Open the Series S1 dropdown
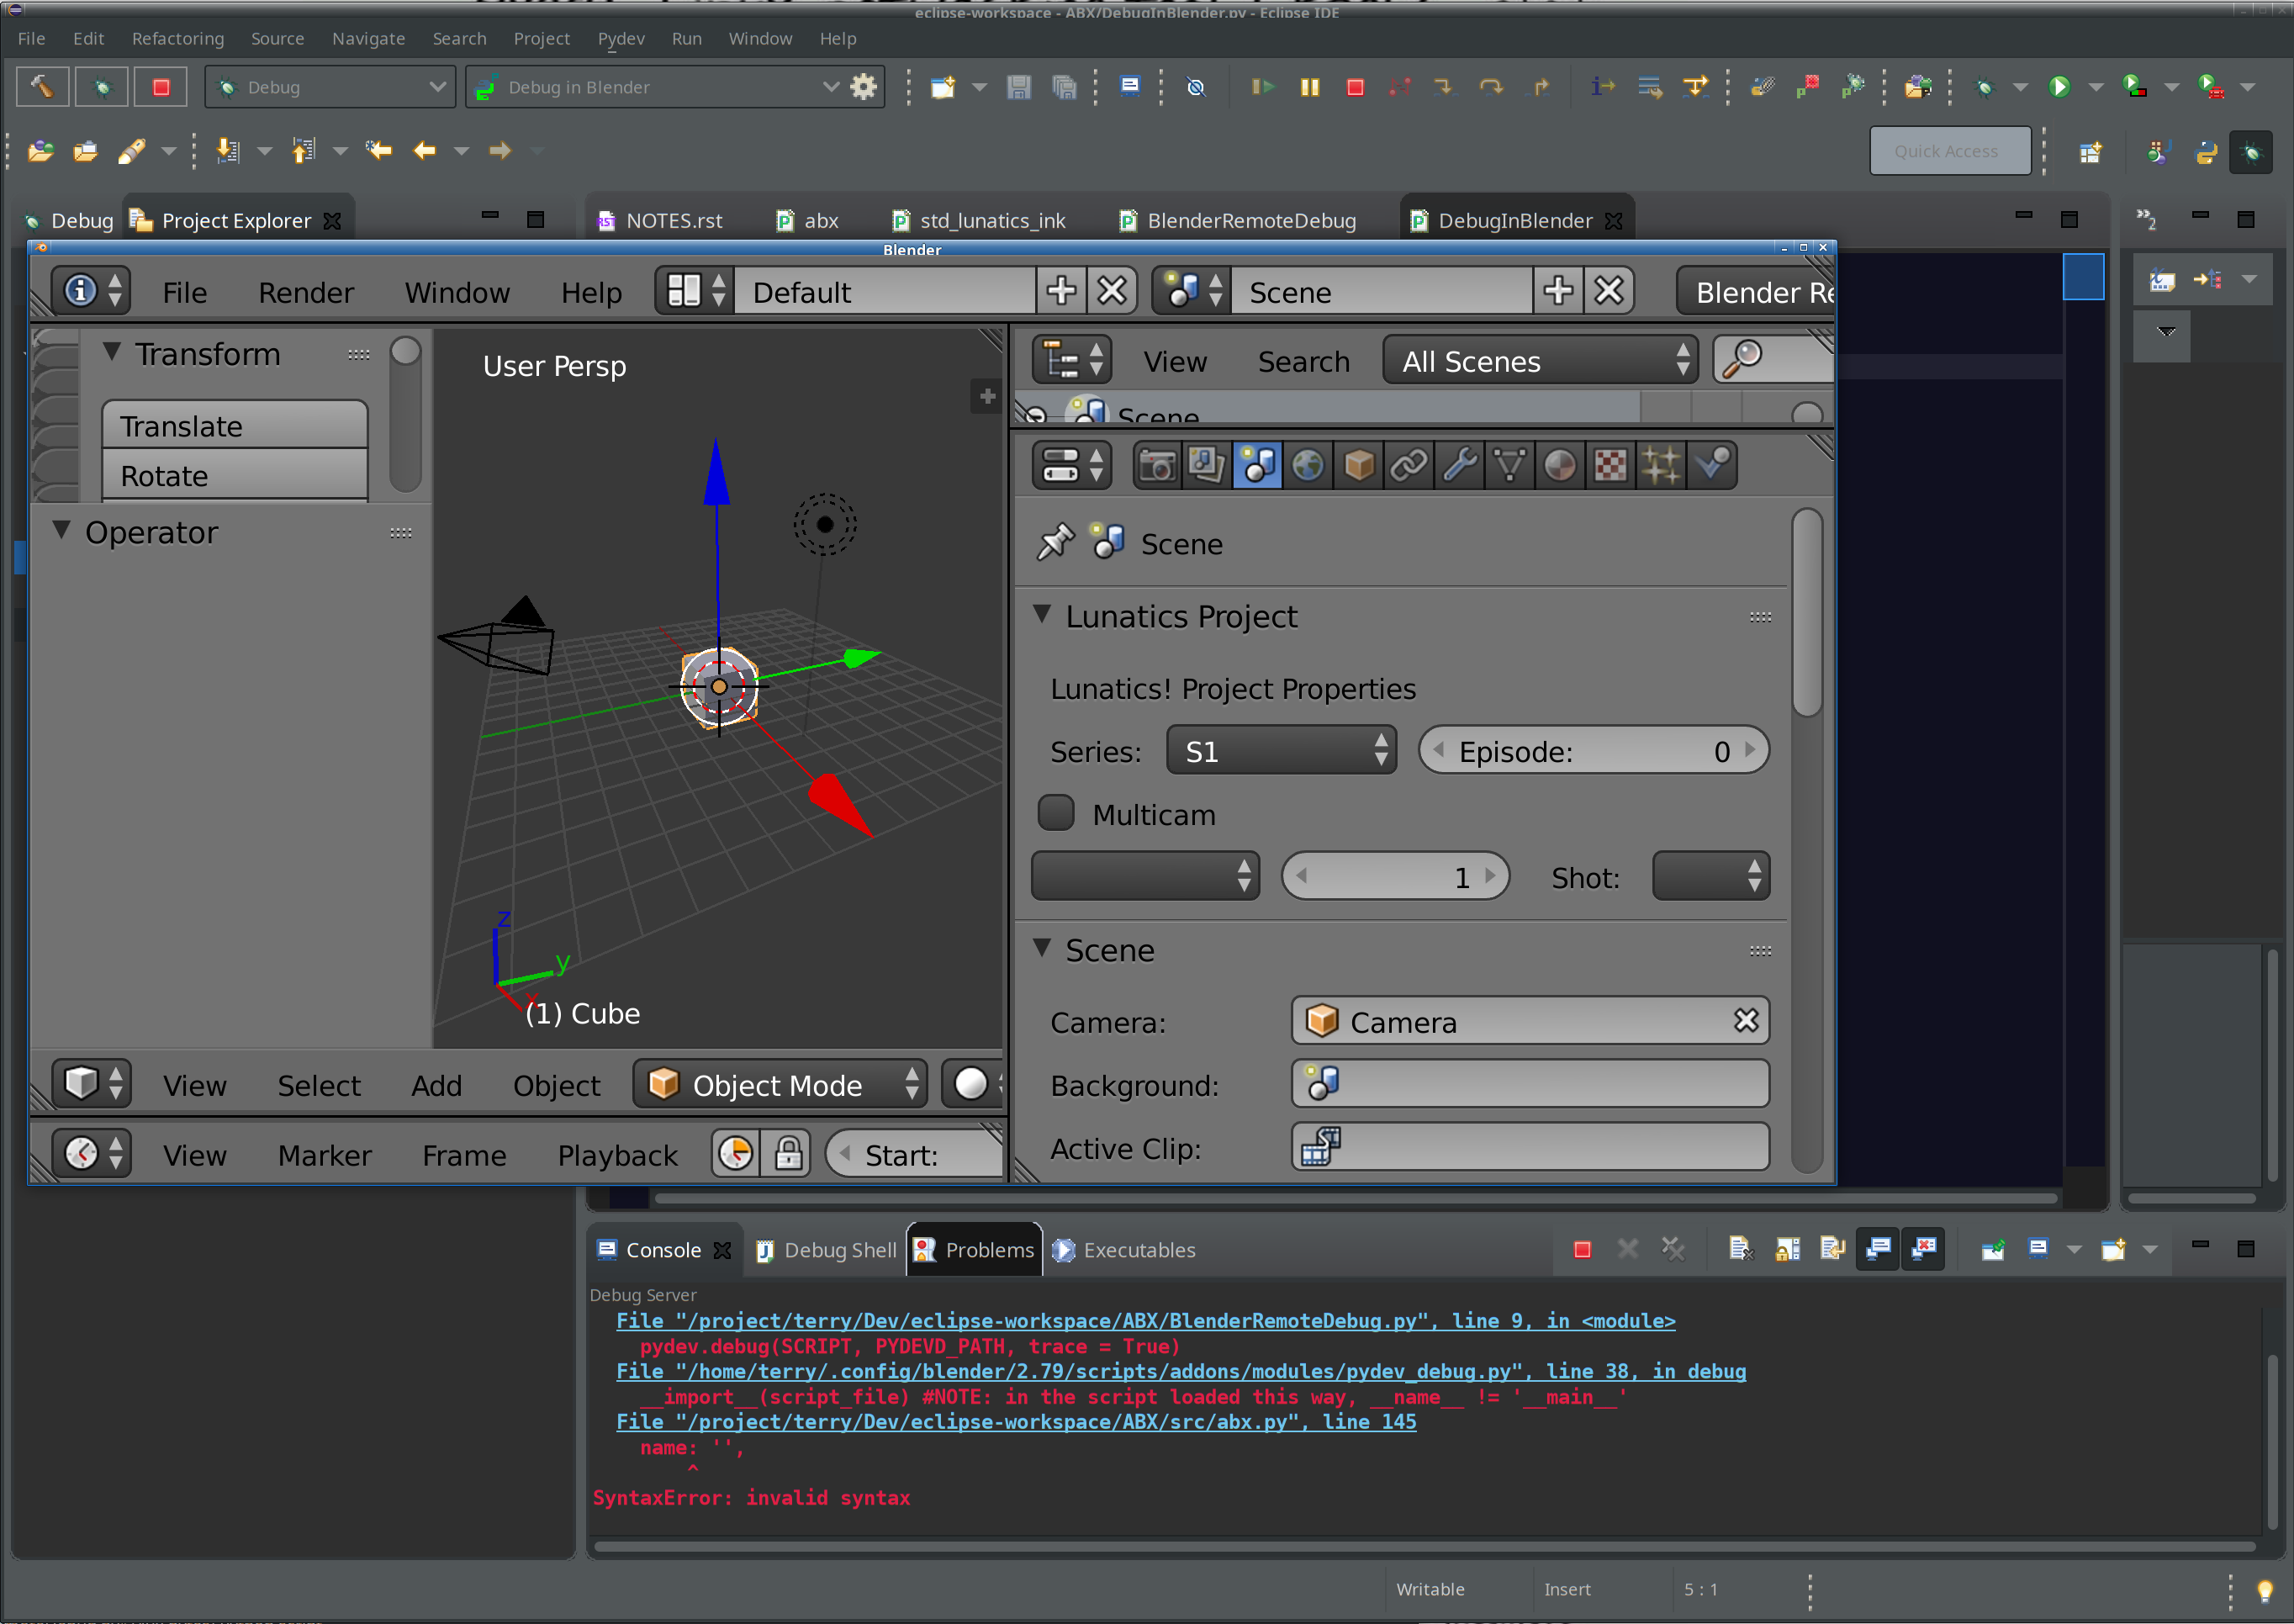Viewport: 2294px width, 1624px height. pyautogui.click(x=1281, y=751)
